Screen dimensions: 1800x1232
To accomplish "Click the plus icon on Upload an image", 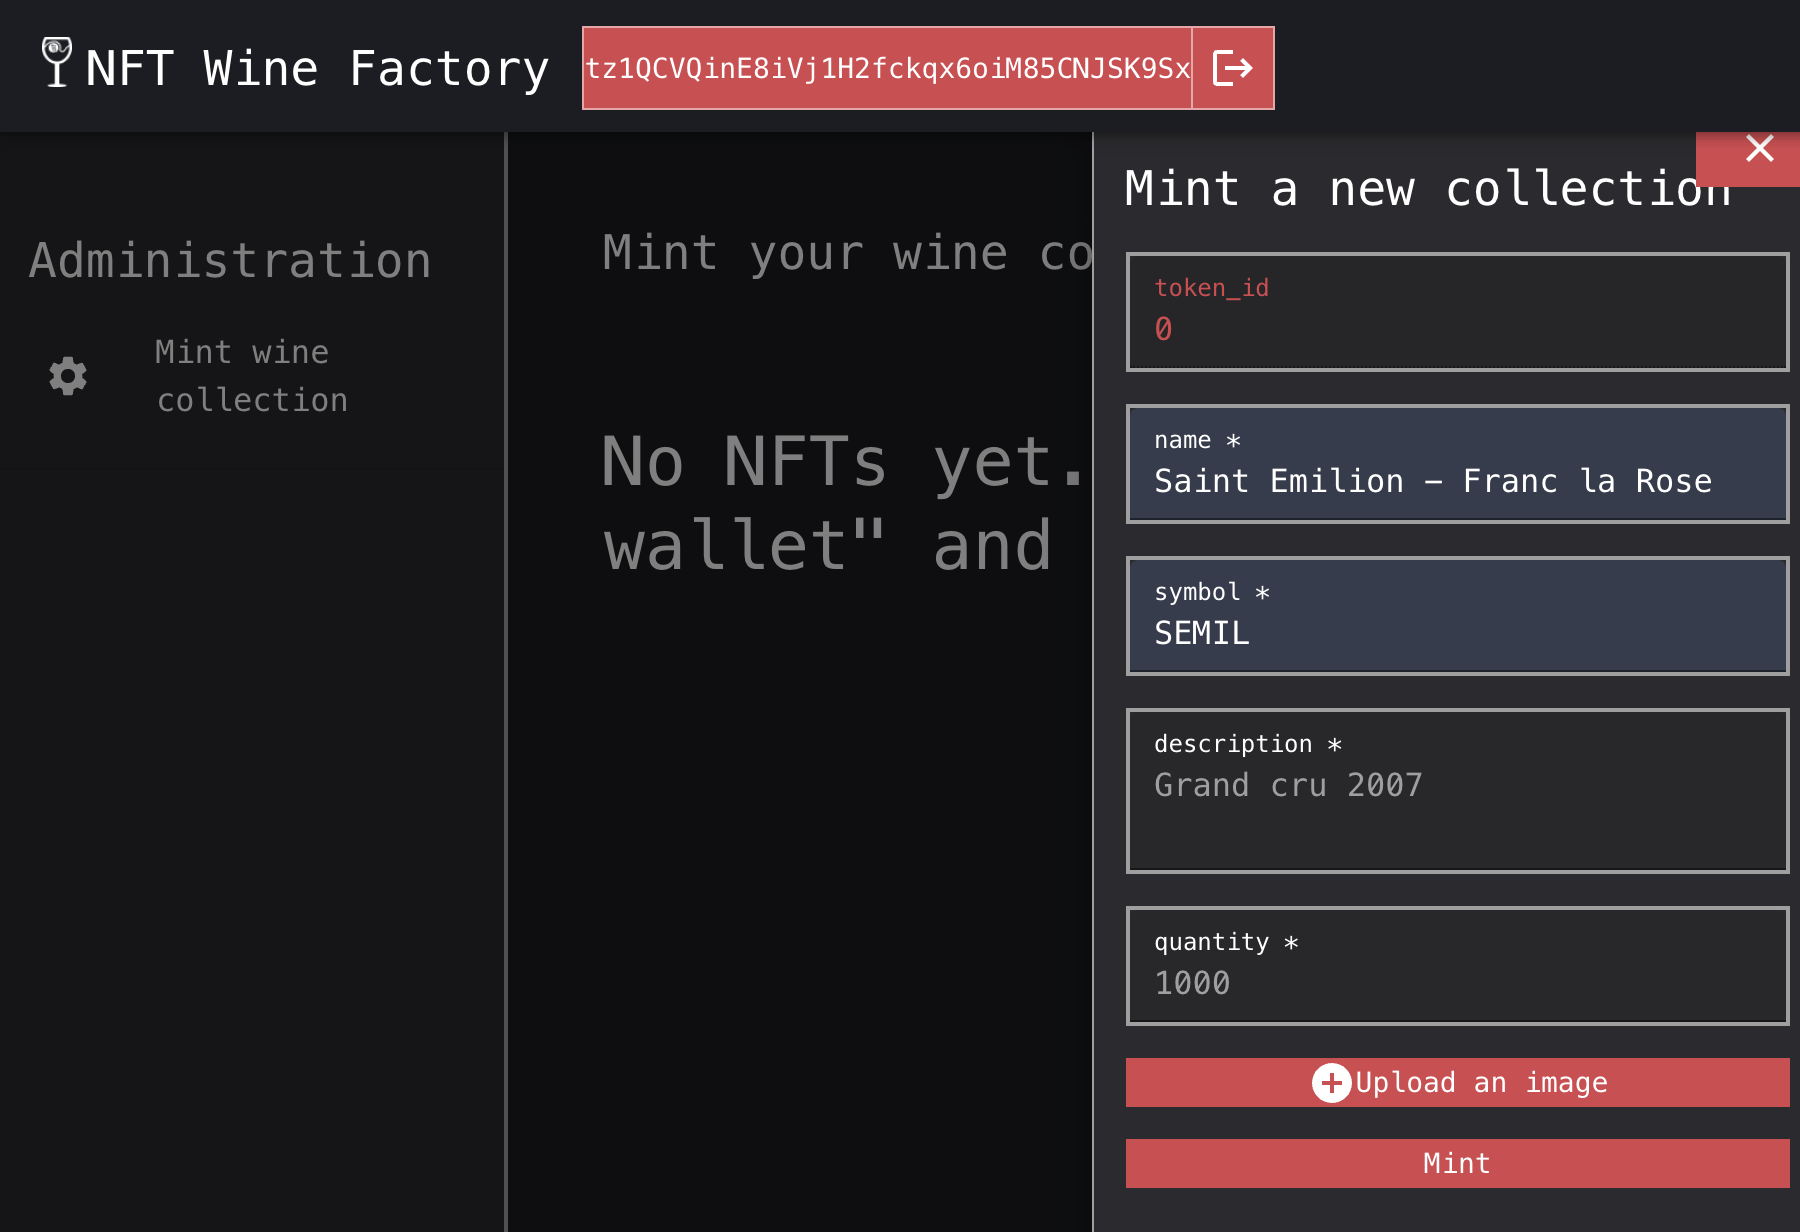I will click(1330, 1082).
